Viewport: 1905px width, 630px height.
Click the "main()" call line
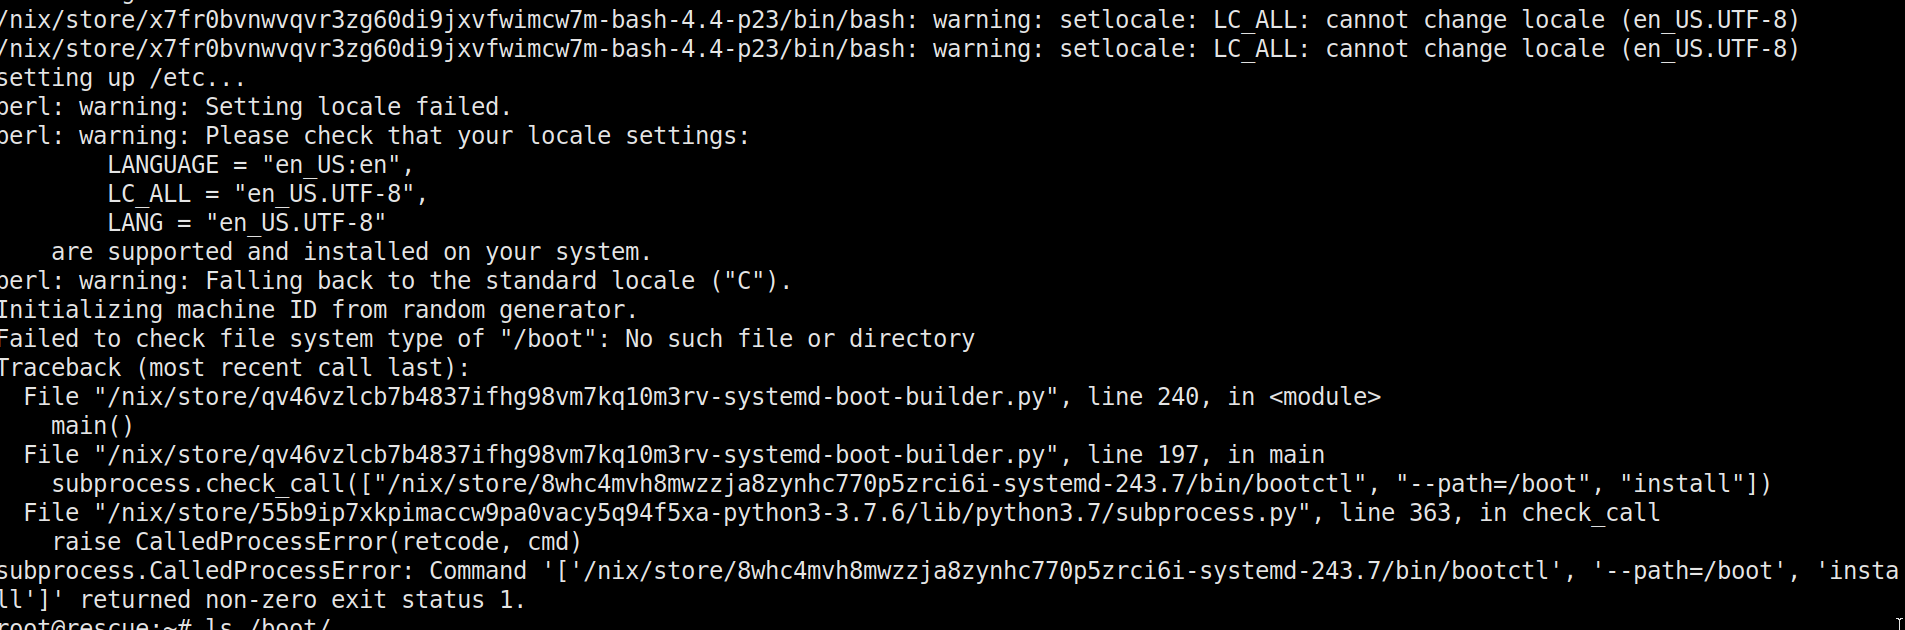coord(92,426)
